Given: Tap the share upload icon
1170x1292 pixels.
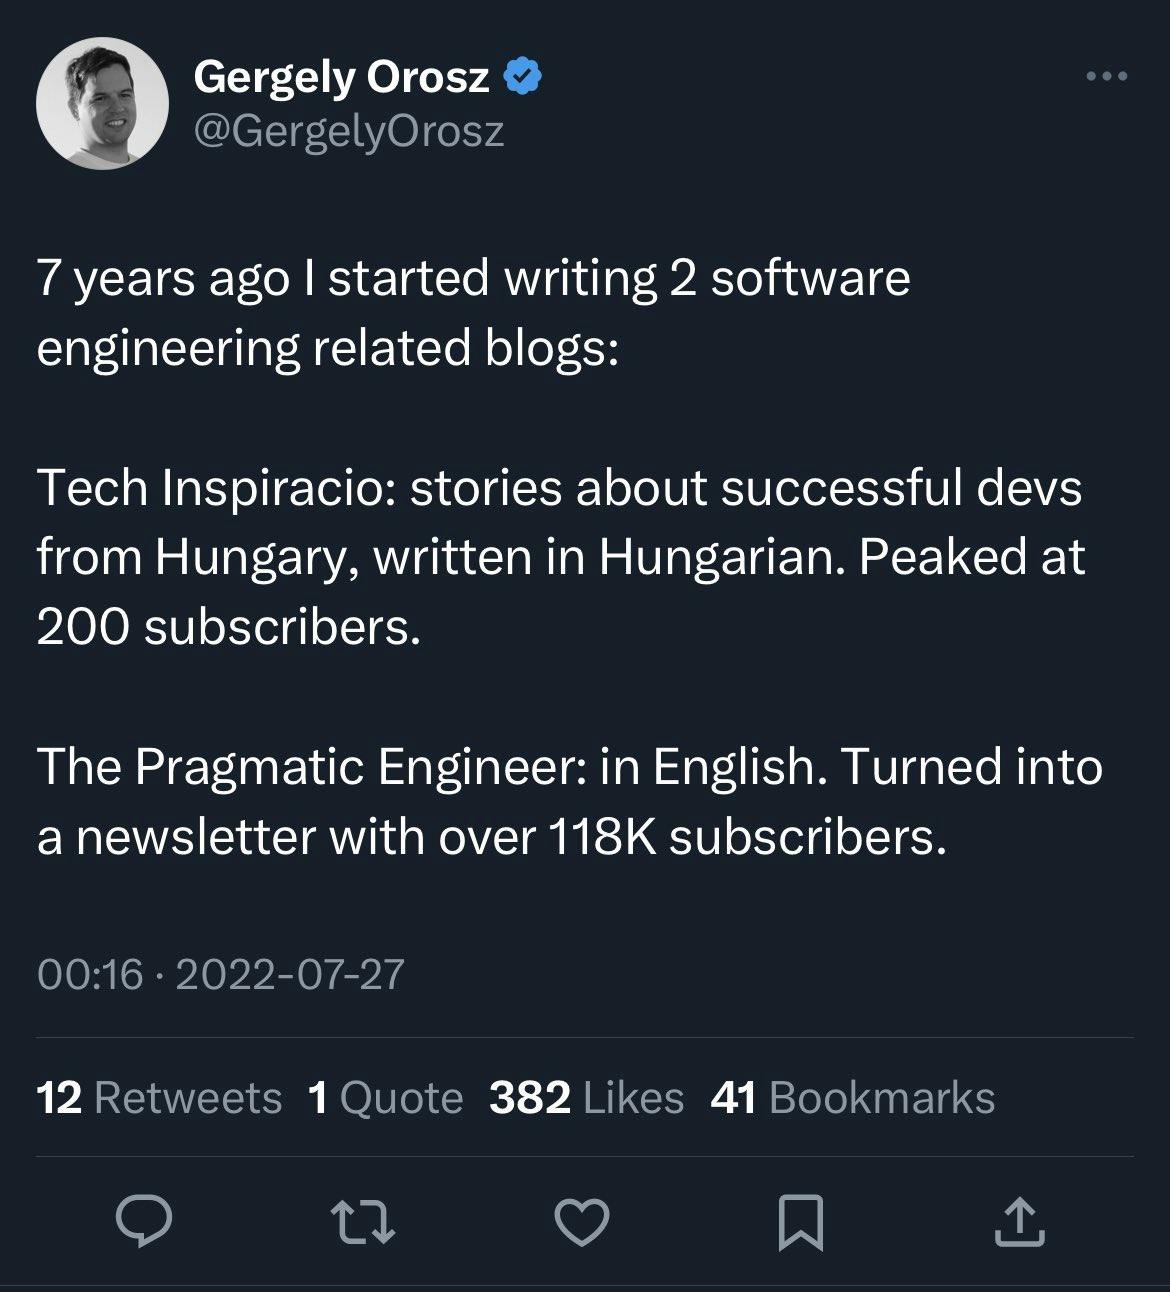Looking at the screenshot, I should click(1019, 1221).
